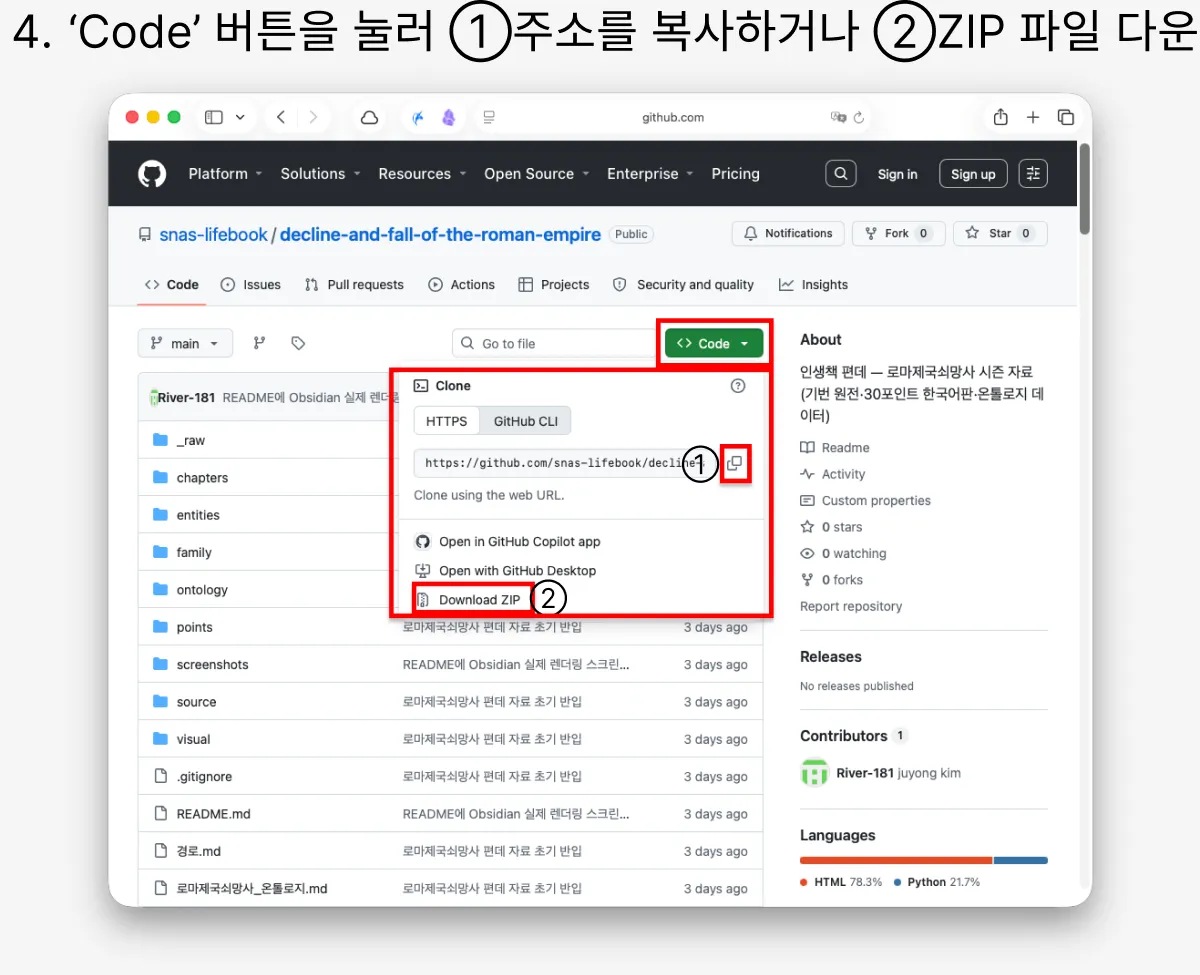Switch to the Projects tab
The width and height of the screenshot is (1200, 975).
click(554, 285)
